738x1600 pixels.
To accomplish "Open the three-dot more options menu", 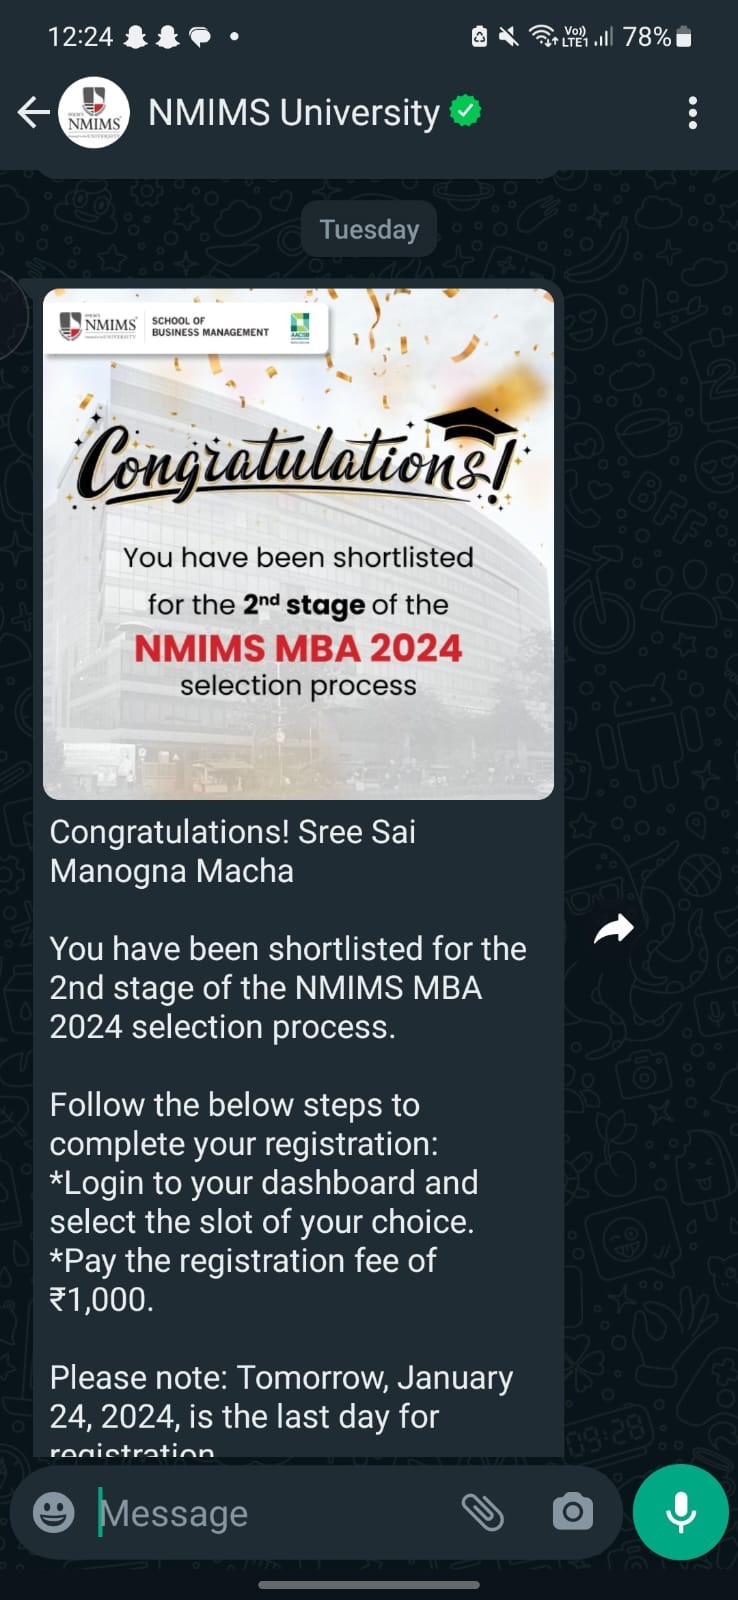I will (692, 113).
